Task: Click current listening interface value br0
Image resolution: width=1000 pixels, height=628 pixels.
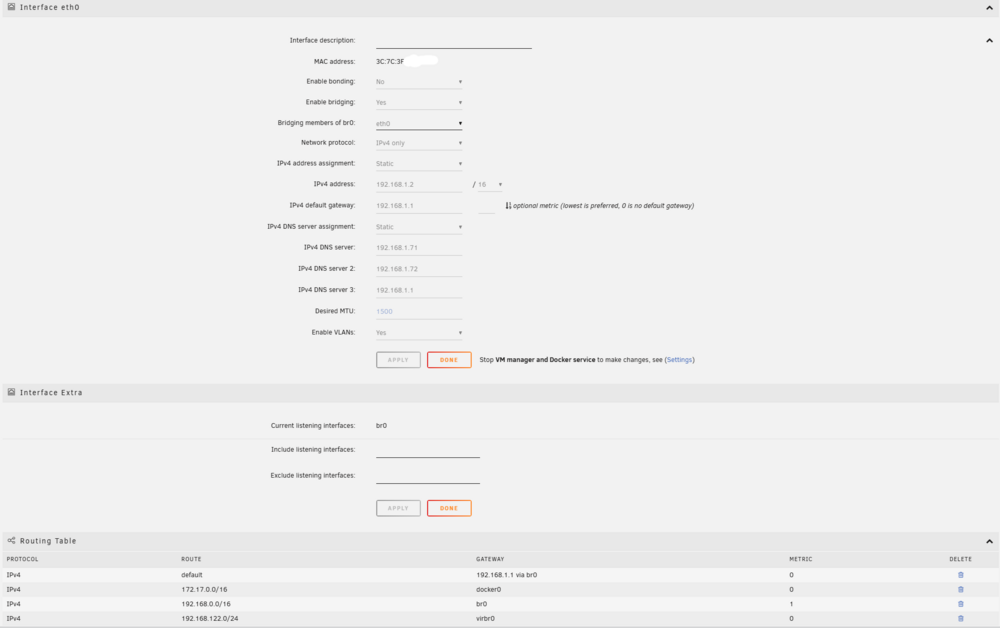Action: [381, 425]
